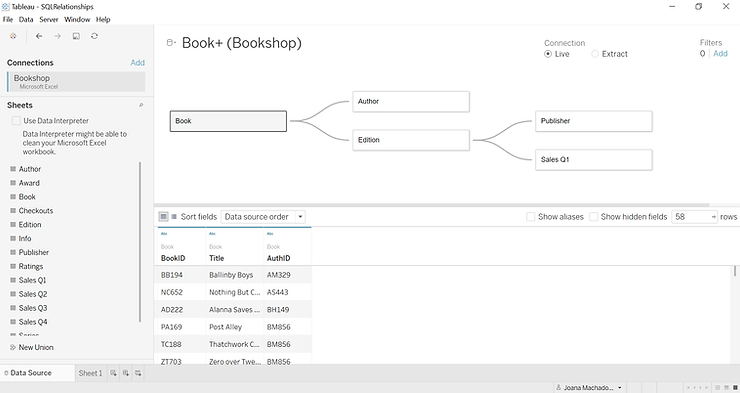This screenshot has width=740, height=393.
Task: Click the sheets list vertical scrollbar
Action: [x=140, y=242]
